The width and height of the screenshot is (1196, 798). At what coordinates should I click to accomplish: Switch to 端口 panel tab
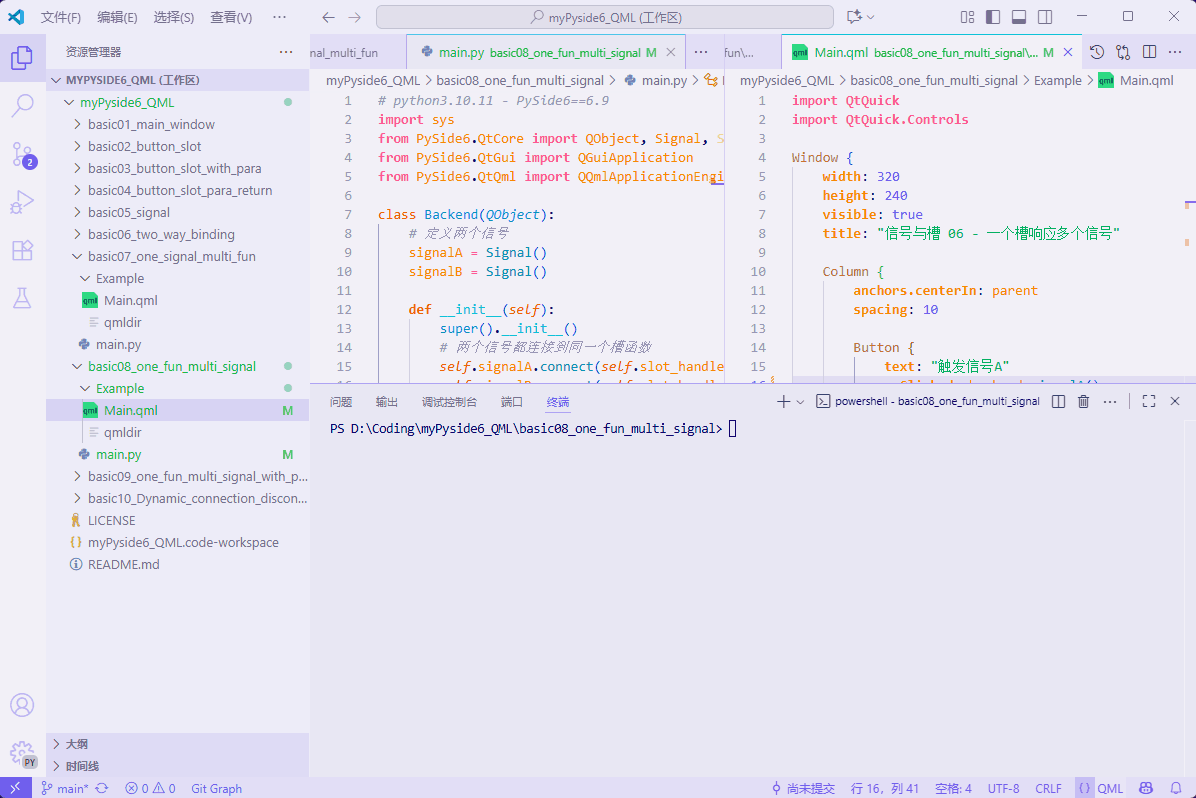pyautogui.click(x=512, y=402)
